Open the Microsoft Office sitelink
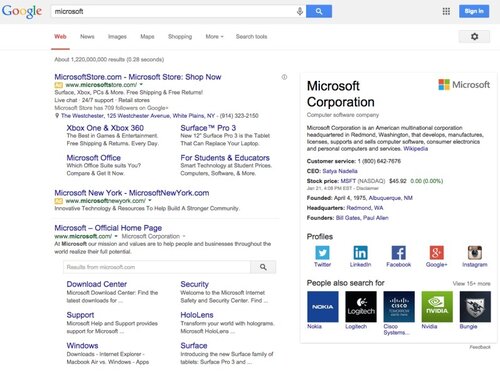This screenshot has width=500, height=376. click(94, 158)
